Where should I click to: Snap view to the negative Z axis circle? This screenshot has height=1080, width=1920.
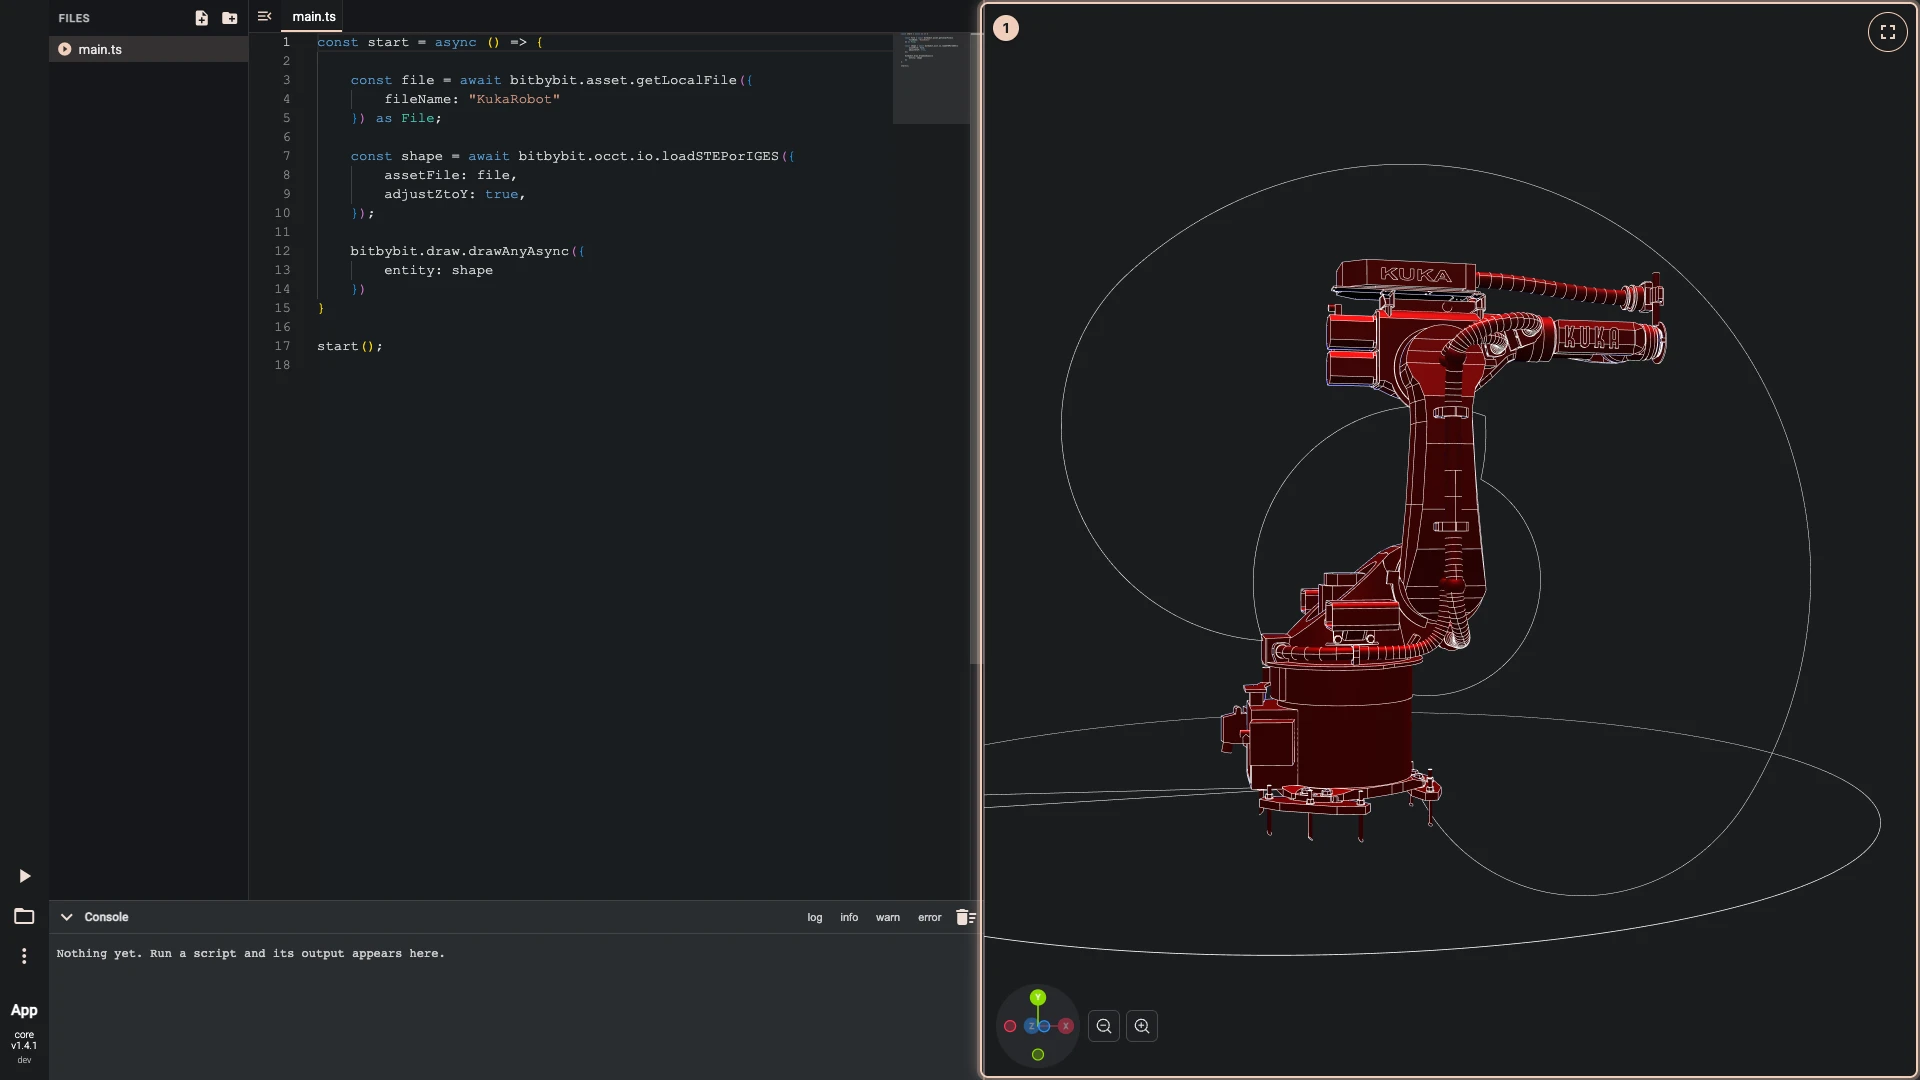click(1044, 1026)
